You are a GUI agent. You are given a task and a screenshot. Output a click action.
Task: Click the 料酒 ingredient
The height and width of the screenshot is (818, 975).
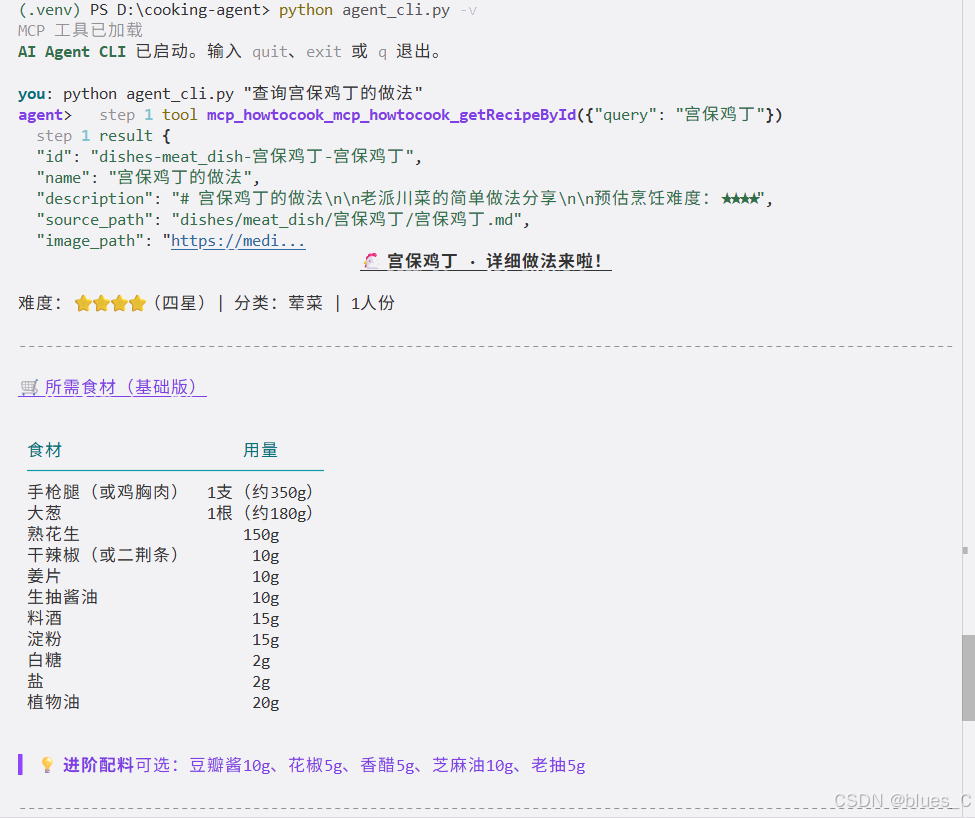(45, 618)
